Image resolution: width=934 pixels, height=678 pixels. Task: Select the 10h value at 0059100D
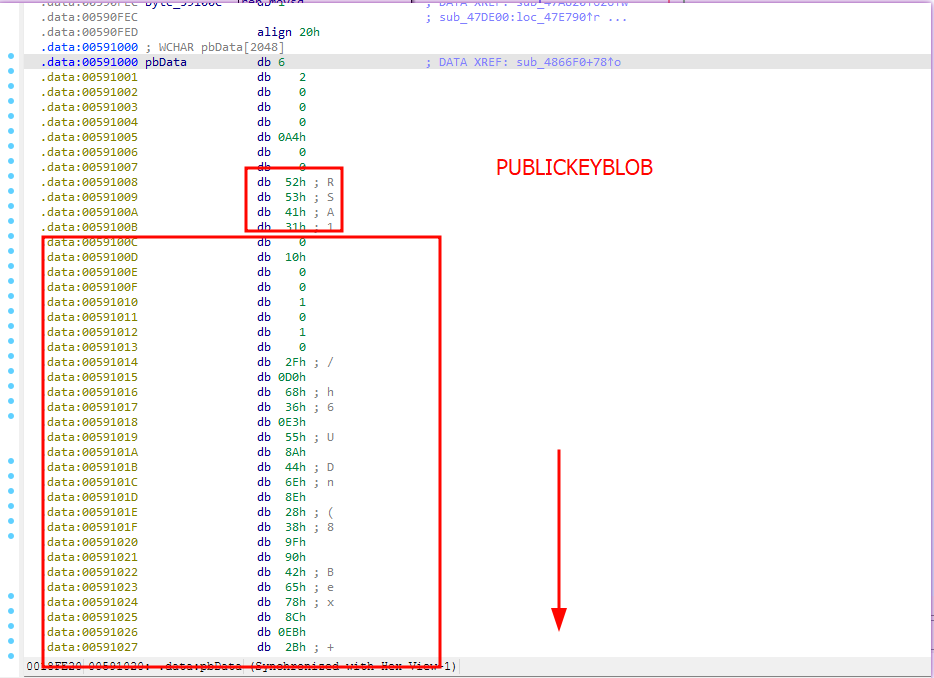point(295,257)
